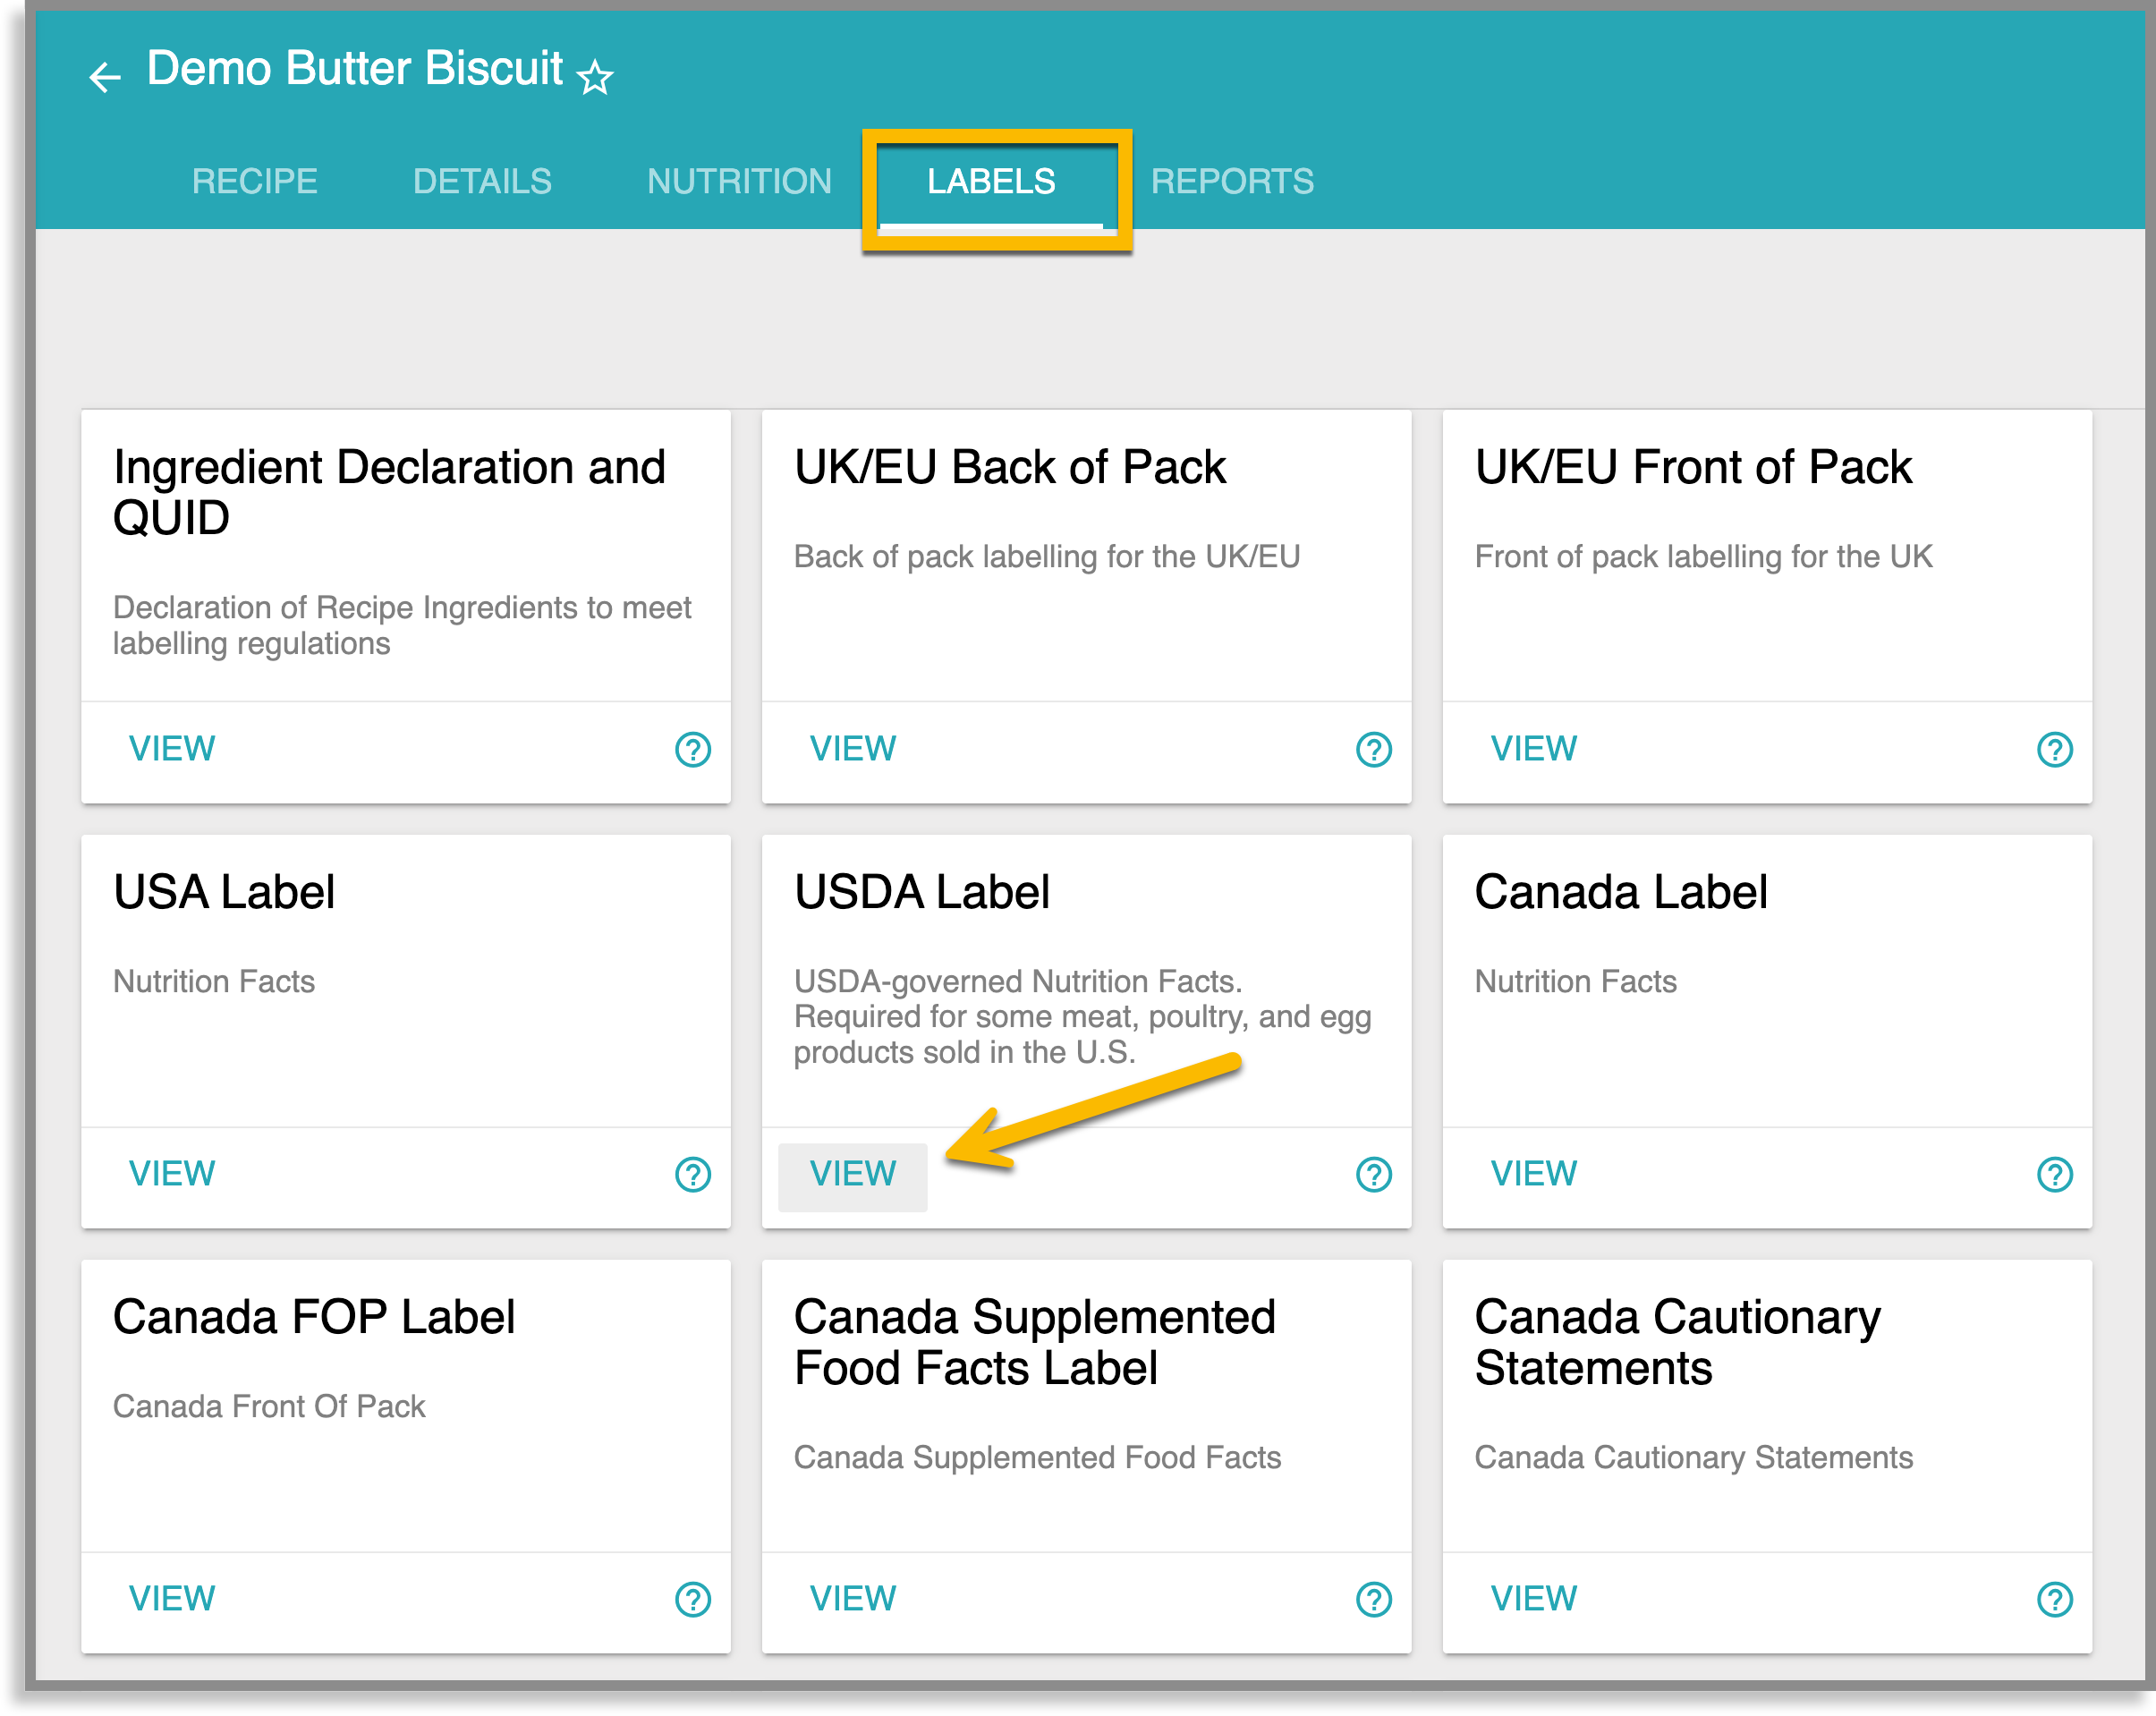Navigate back using the arrow icon
This screenshot has width=2156, height=1716.
tap(105, 77)
